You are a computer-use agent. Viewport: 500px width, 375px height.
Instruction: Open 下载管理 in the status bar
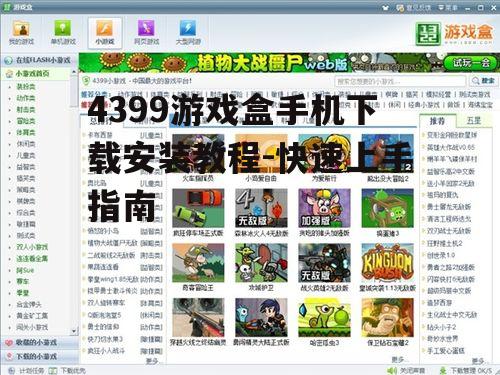point(466,370)
